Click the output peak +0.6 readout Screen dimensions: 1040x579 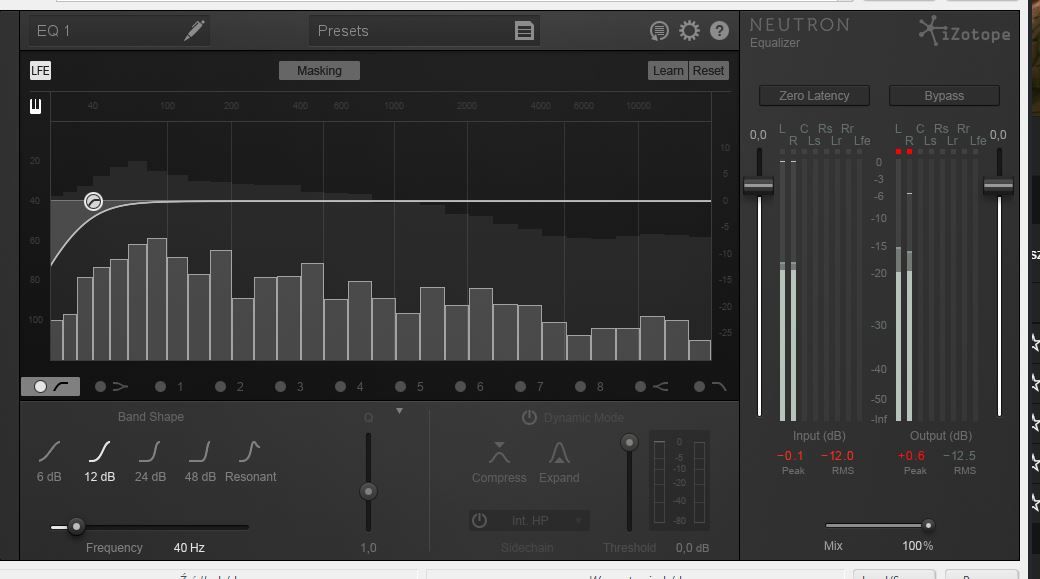pyautogui.click(x=911, y=456)
